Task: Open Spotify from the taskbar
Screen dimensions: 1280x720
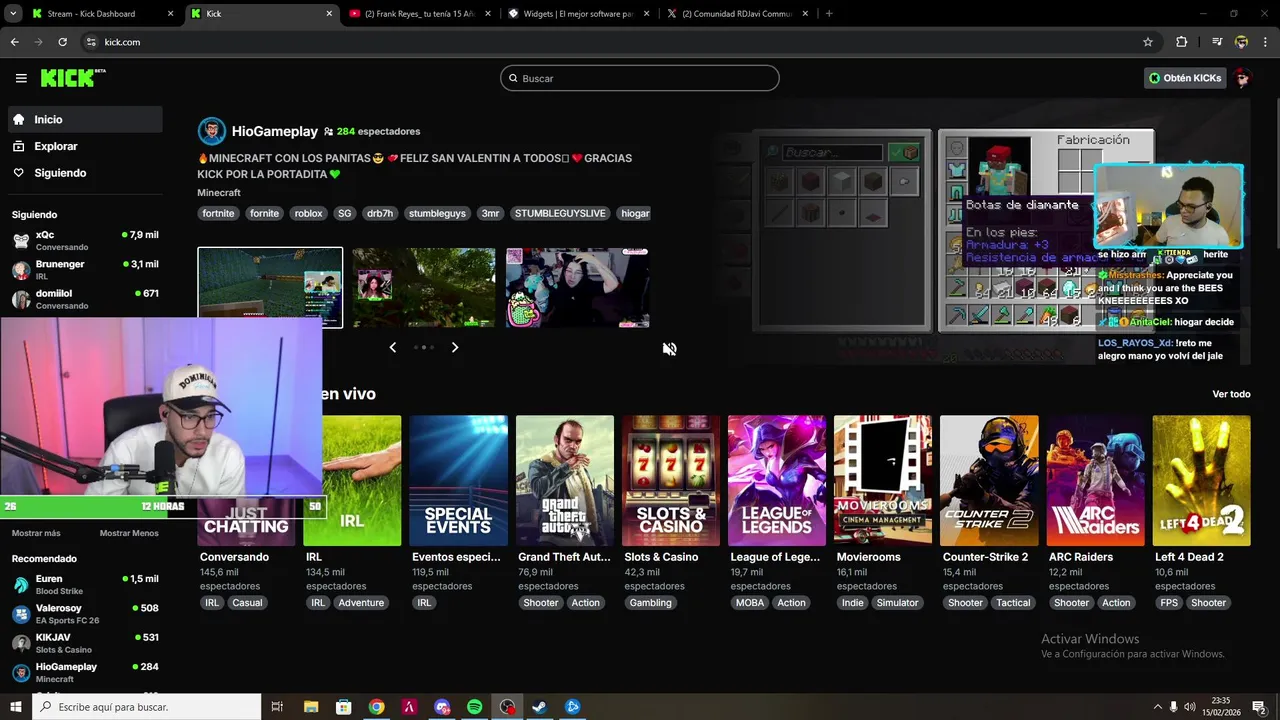Action: tap(474, 707)
